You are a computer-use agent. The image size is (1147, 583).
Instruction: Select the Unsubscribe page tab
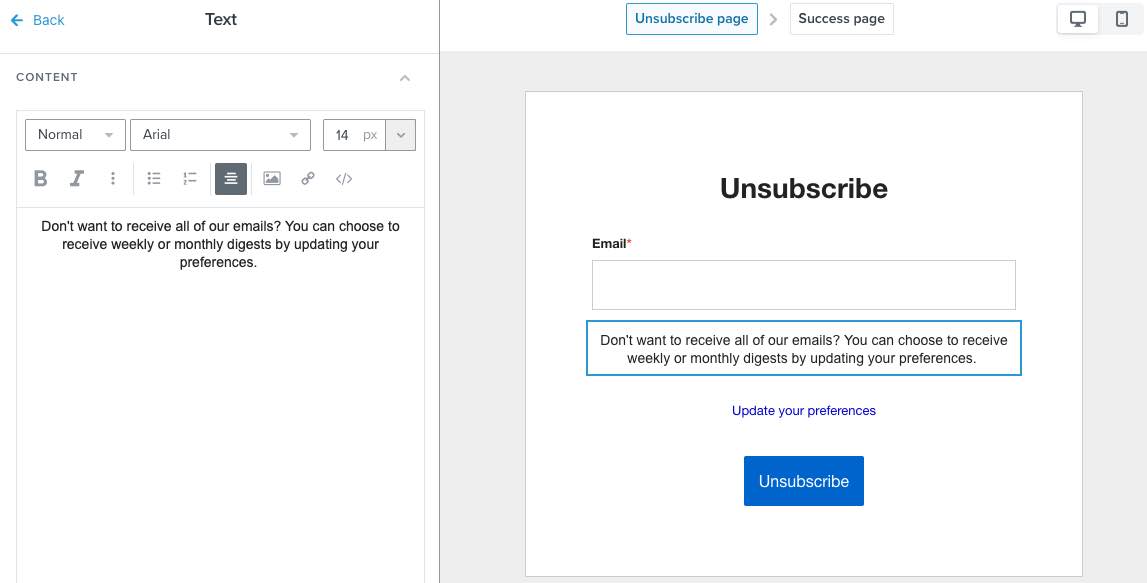point(691,18)
